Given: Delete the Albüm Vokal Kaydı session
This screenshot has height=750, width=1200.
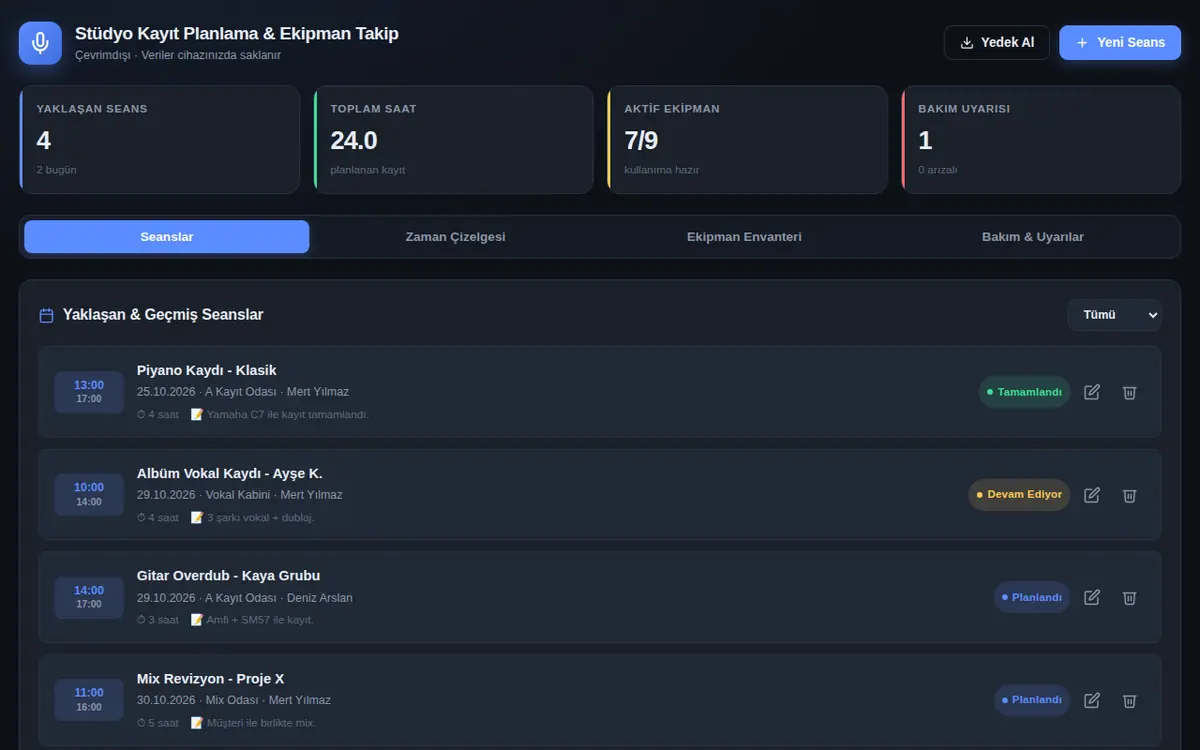Looking at the screenshot, I should point(1129,495).
